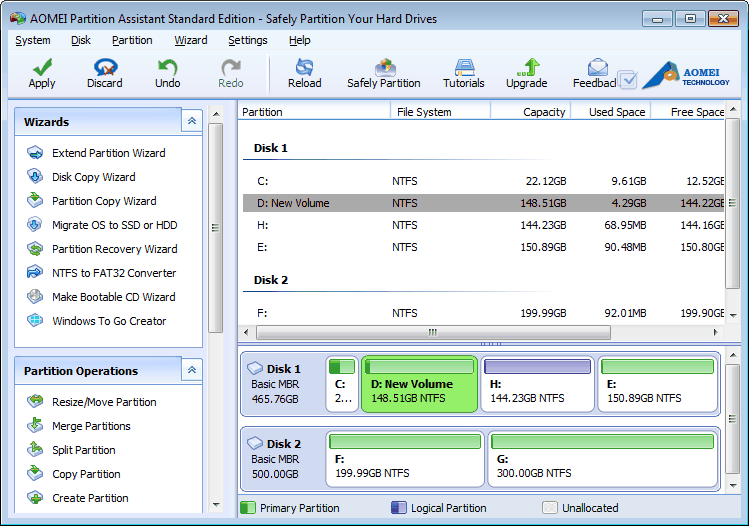This screenshot has height=526, width=749.
Task: Click the Disk 1 group heading in list
Action: (x=271, y=148)
